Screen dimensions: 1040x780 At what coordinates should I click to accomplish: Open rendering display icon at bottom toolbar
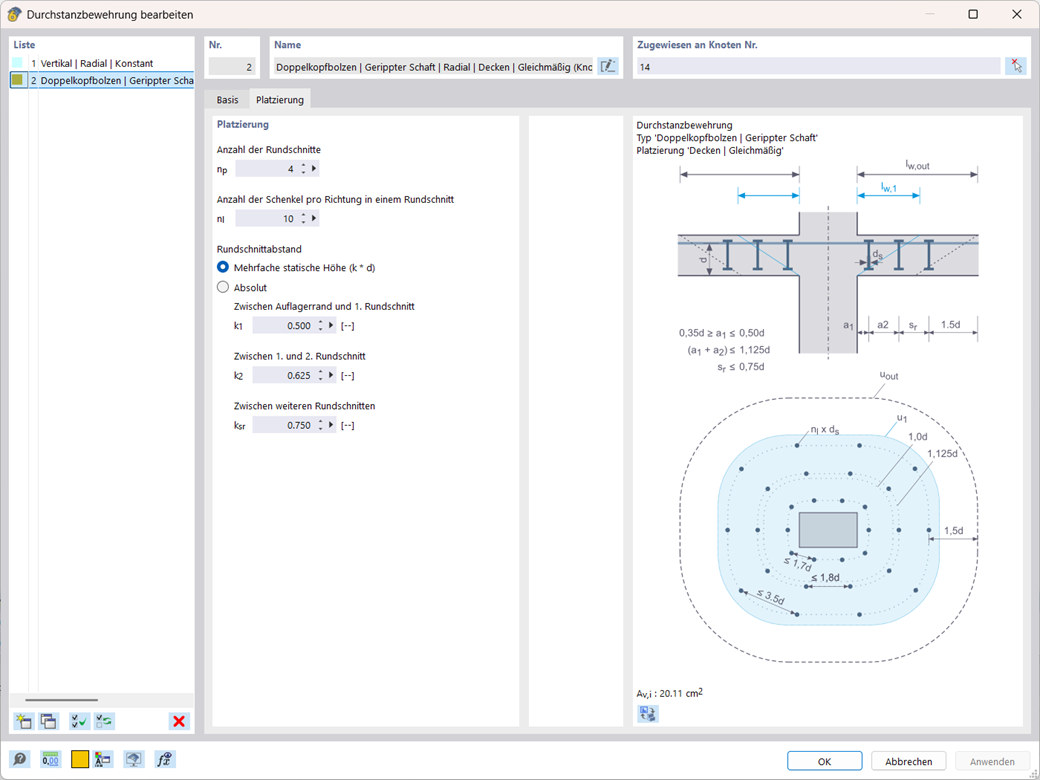coord(133,759)
